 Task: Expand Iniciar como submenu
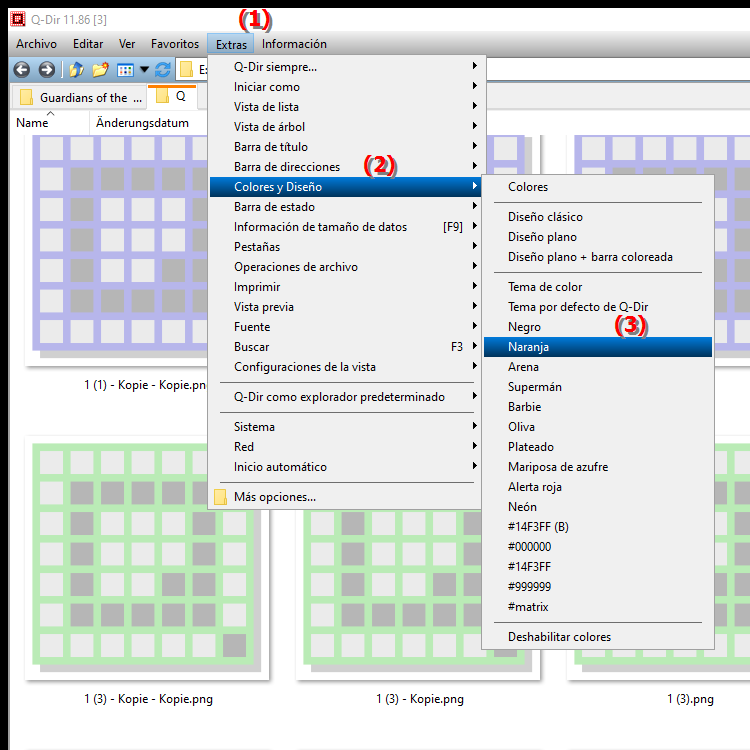coord(345,87)
